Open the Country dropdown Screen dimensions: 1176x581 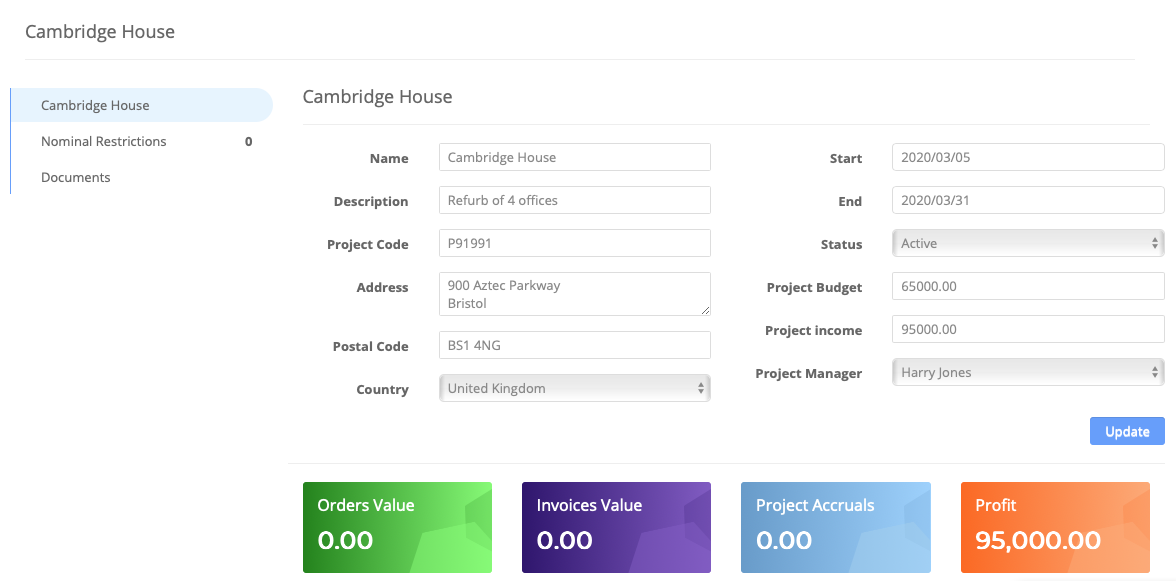tap(574, 388)
